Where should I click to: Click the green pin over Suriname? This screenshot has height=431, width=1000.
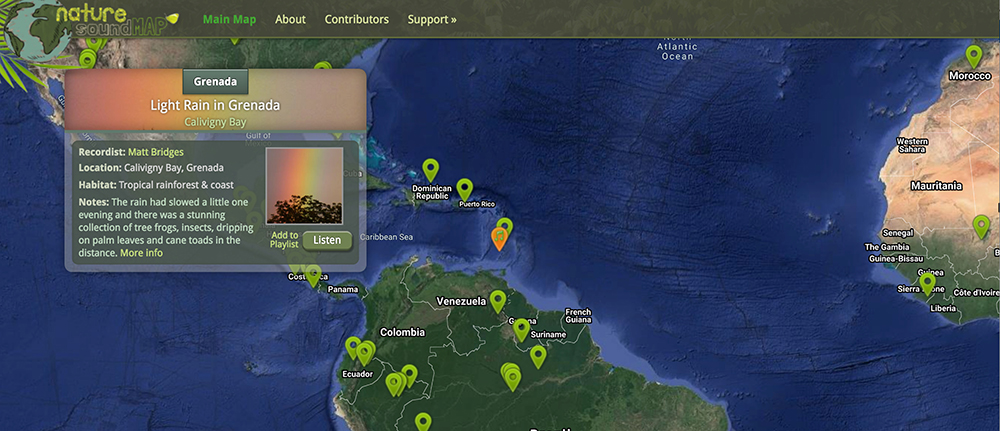point(538,355)
